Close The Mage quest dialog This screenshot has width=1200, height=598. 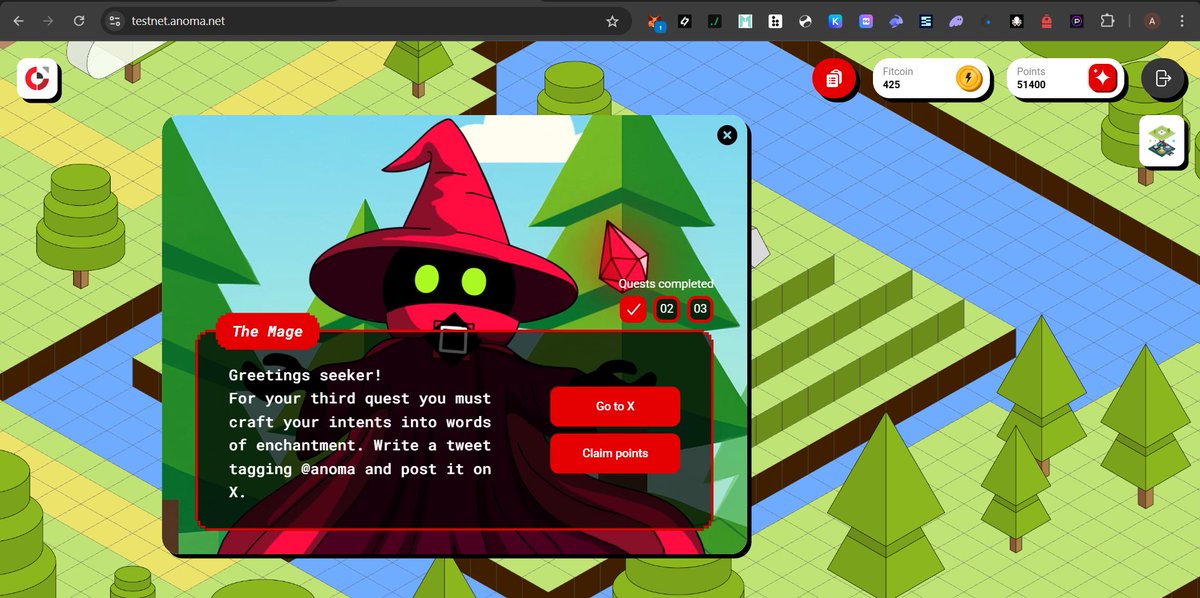pos(727,134)
